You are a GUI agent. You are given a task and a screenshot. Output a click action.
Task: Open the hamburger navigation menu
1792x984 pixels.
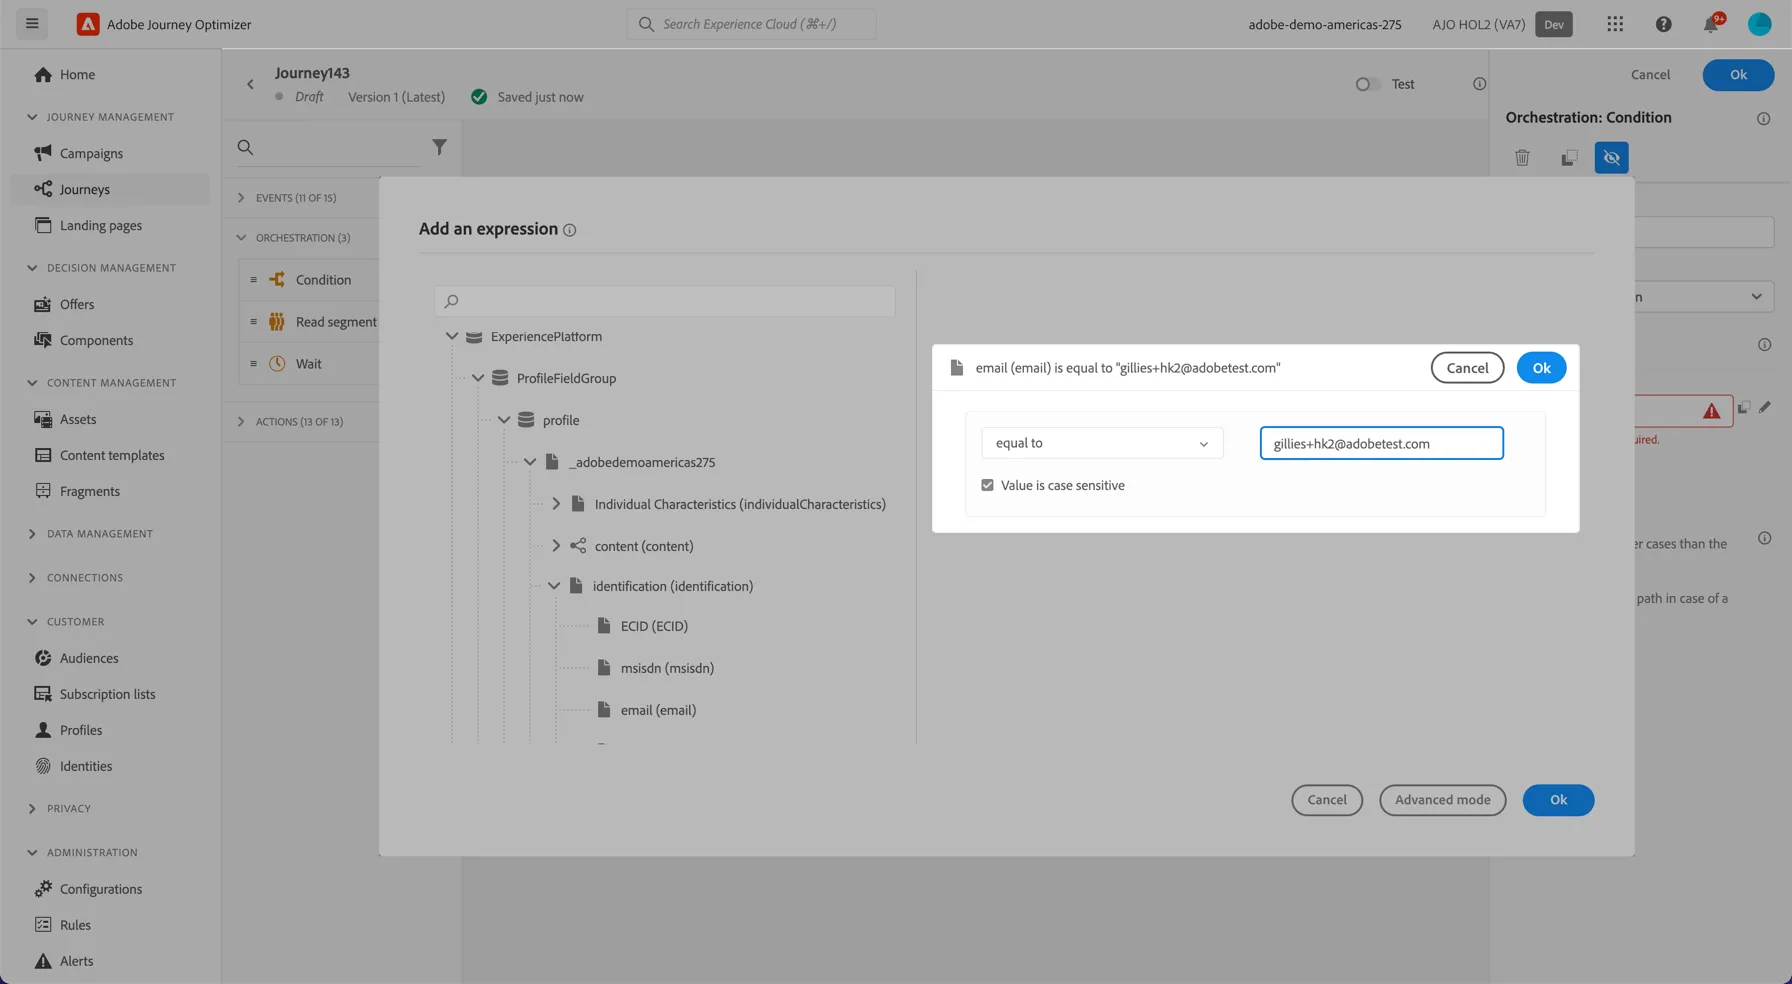coord(32,24)
